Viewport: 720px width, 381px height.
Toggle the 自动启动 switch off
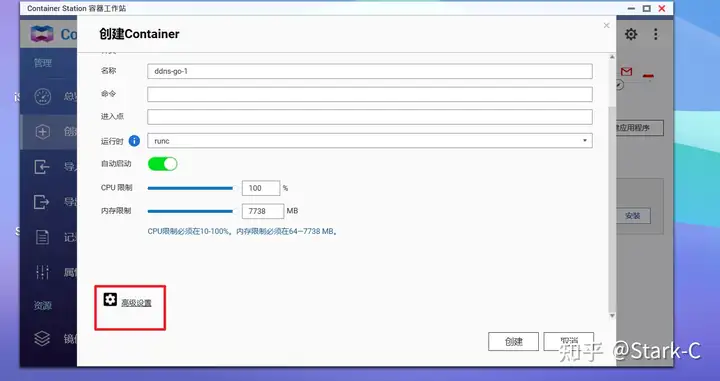click(x=163, y=164)
